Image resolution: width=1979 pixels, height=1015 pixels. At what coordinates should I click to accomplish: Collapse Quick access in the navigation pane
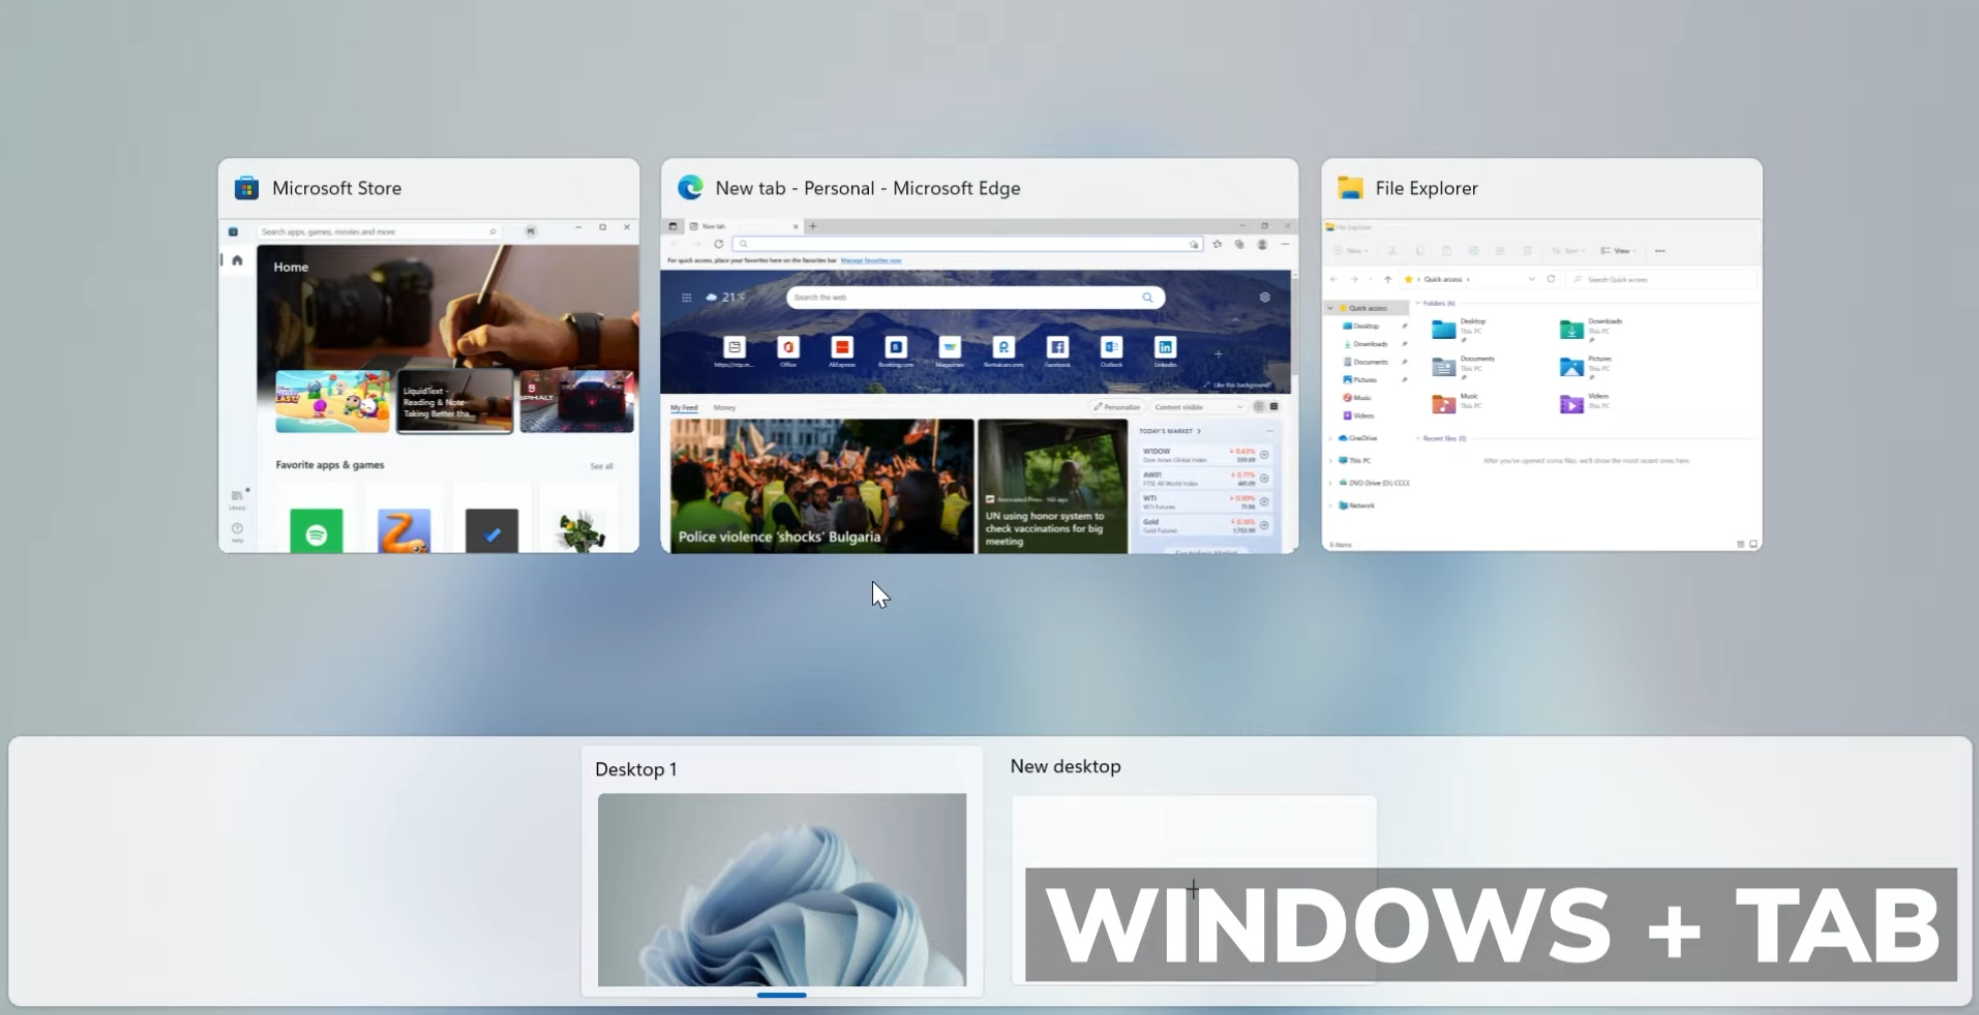click(x=1329, y=308)
